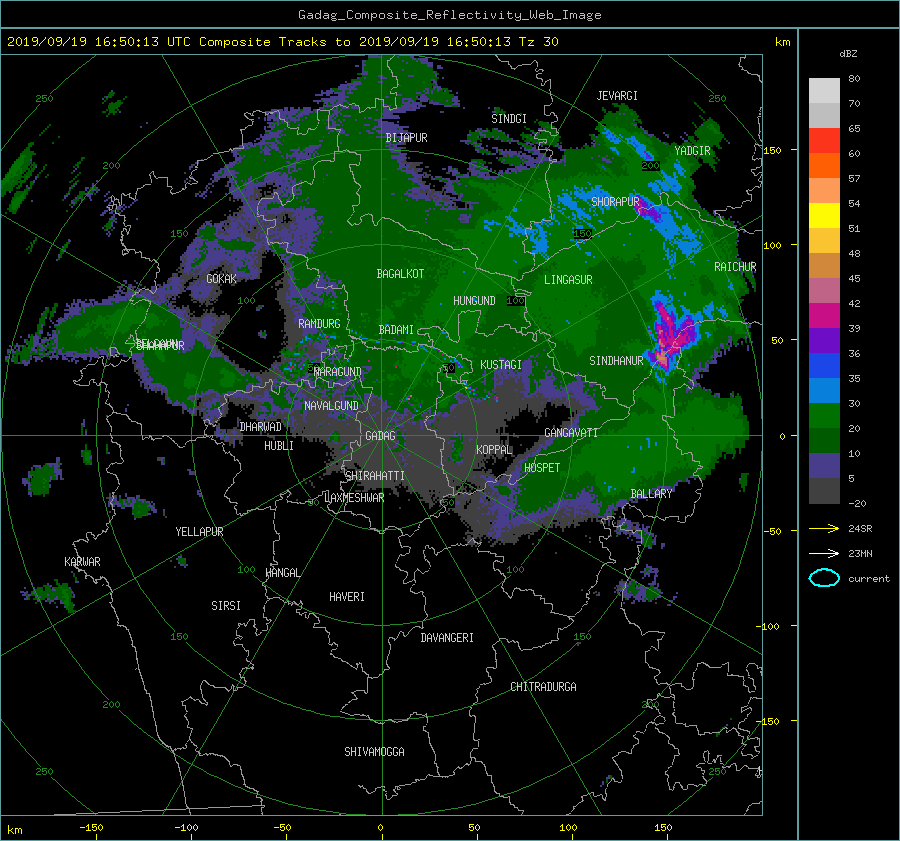Click the KUSTAGI city label
The height and width of the screenshot is (841, 900).
tap(501, 365)
